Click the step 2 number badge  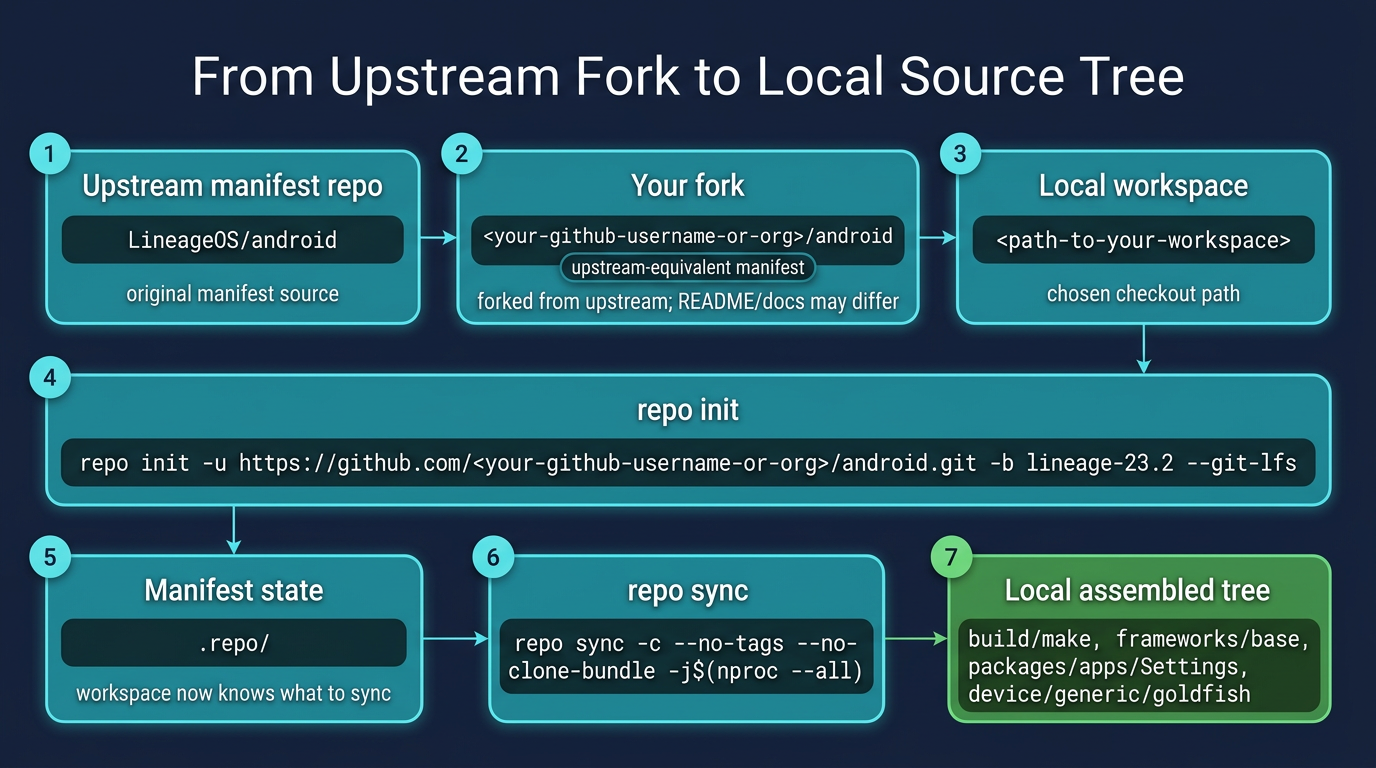pyautogui.click(x=461, y=154)
